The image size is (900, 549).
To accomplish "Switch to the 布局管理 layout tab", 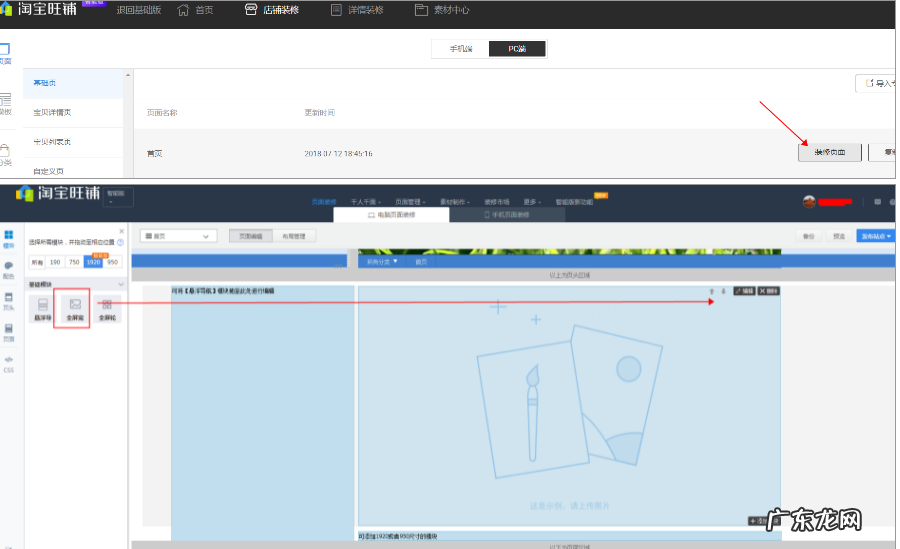I will click(293, 236).
